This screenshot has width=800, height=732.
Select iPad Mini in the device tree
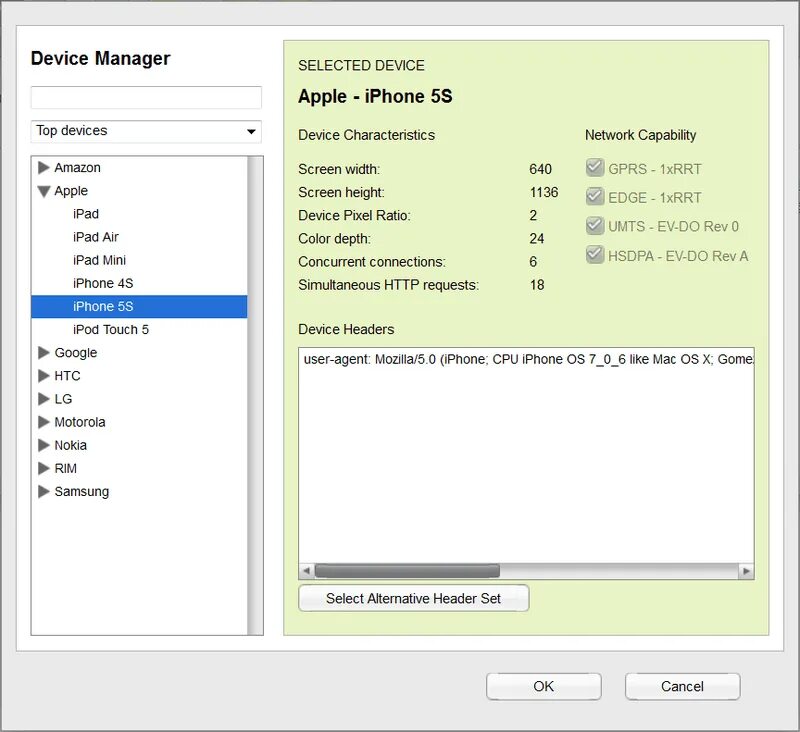[x=139, y=260]
